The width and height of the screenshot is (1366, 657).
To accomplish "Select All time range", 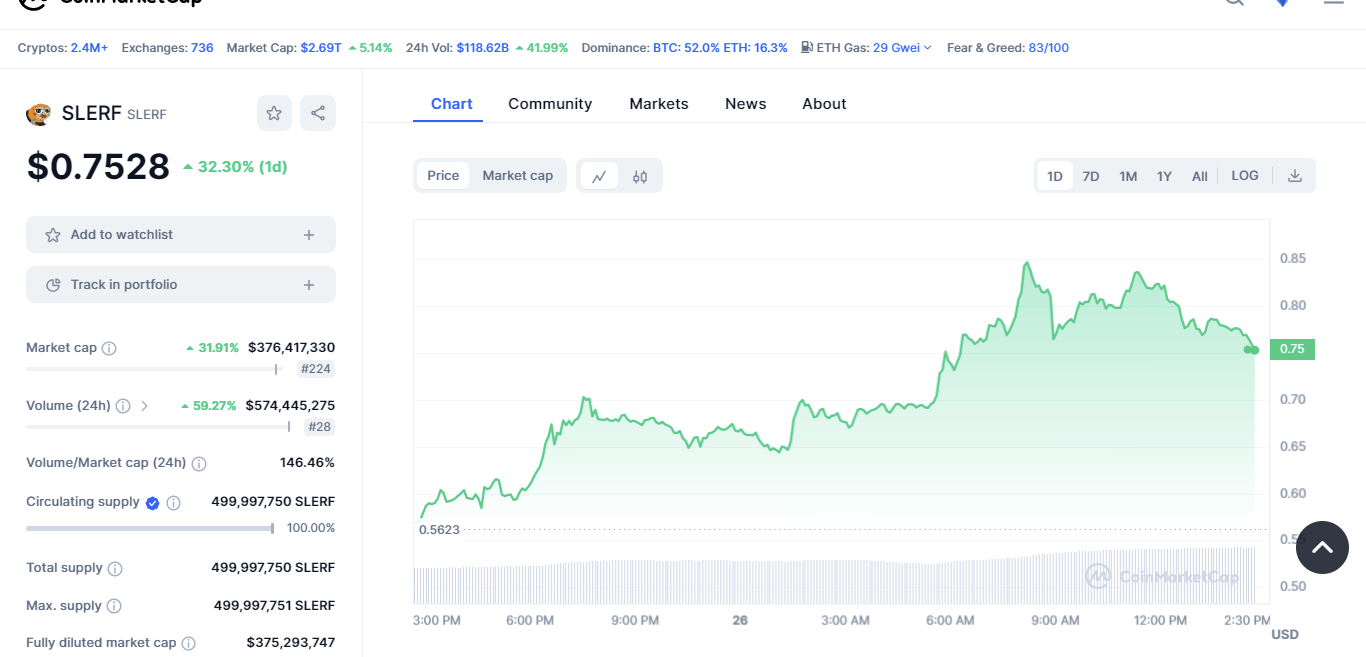I will click(x=1200, y=176).
